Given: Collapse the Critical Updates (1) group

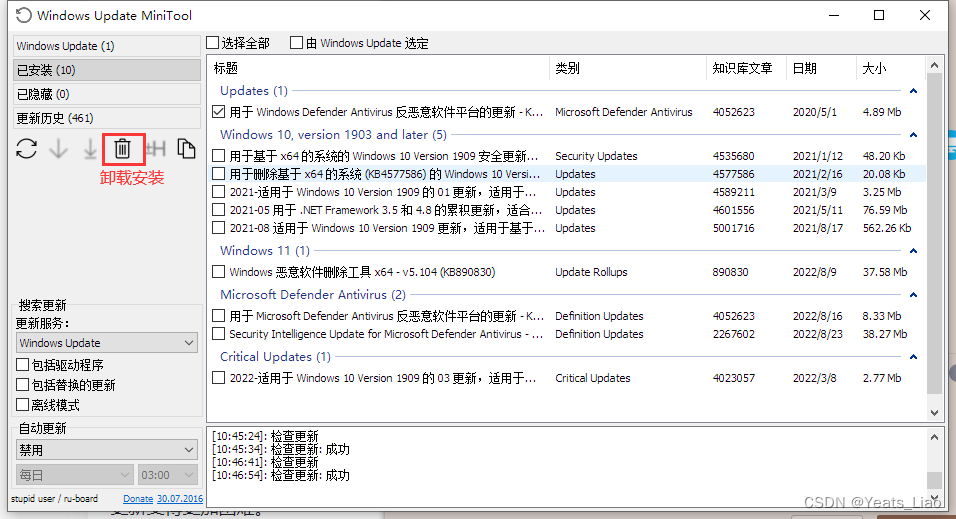Looking at the screenshot, I should pyautogui.click(x=913, y=357).
